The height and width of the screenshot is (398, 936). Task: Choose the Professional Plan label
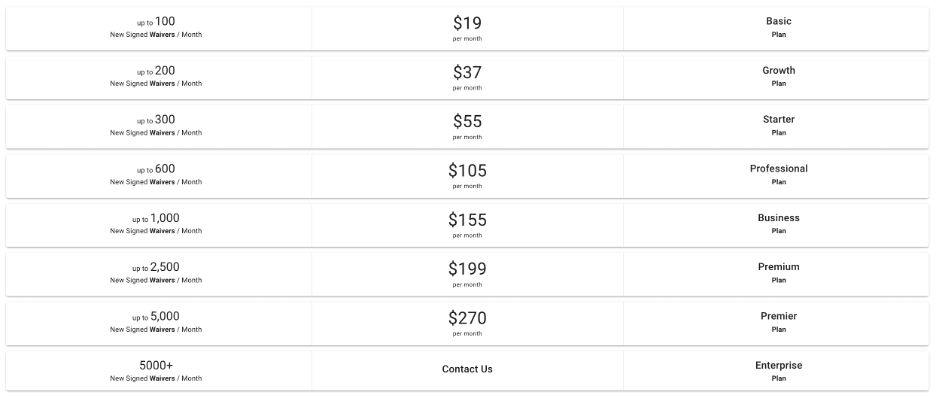778,175
